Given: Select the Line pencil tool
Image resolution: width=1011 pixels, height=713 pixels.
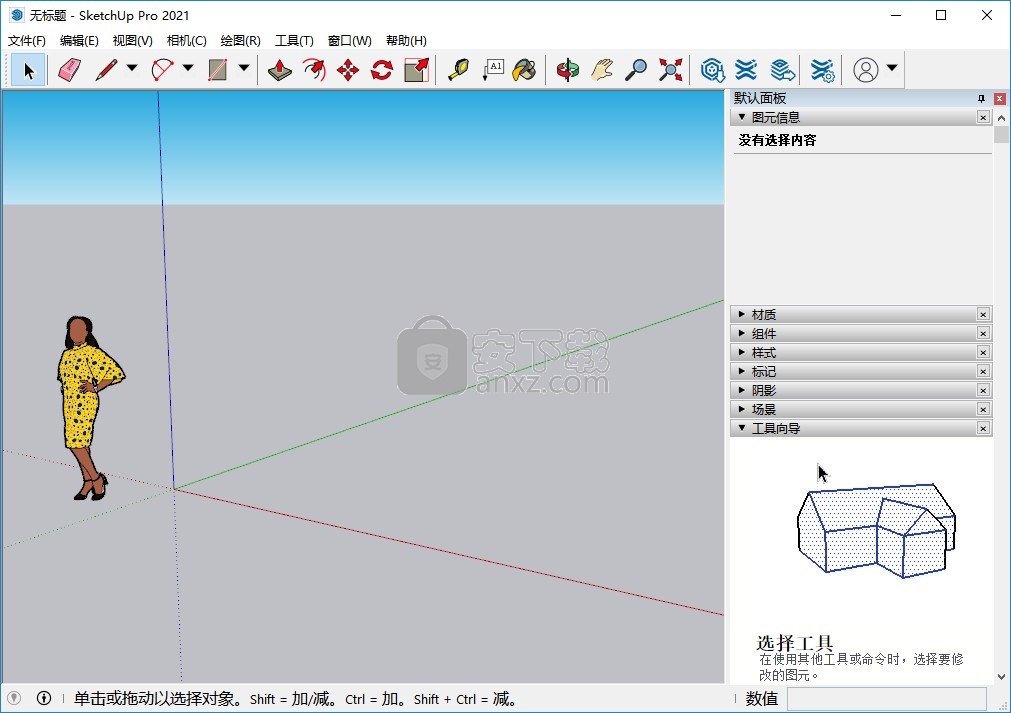Looking at the screenshot, I should pyautogui.click(x=106, y=70).
